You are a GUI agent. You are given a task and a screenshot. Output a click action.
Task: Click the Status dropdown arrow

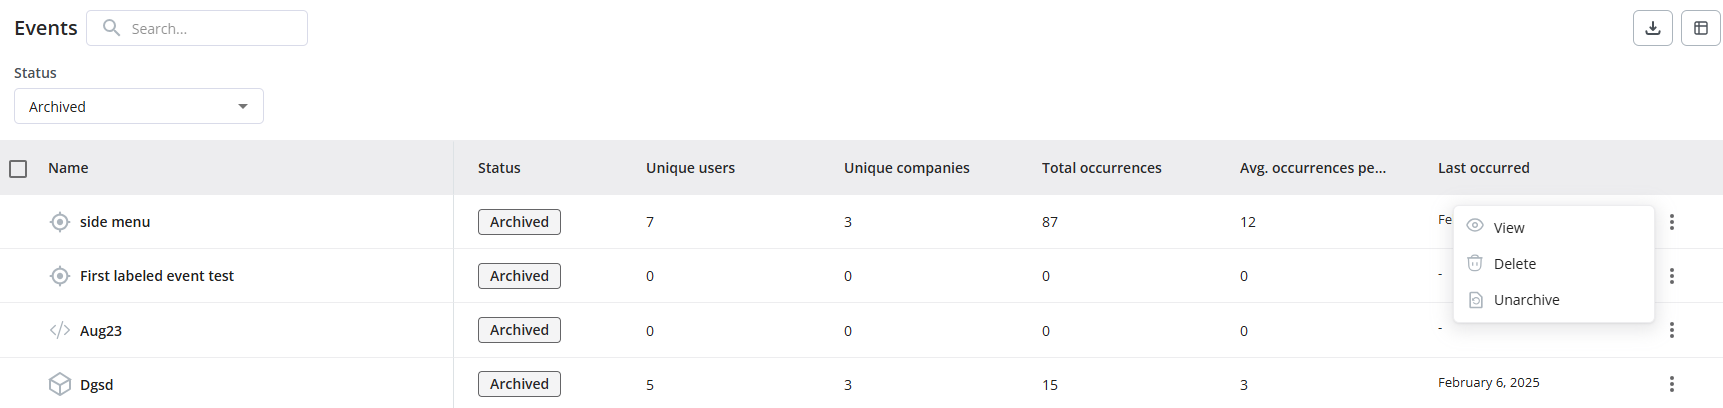coord(243,106)
